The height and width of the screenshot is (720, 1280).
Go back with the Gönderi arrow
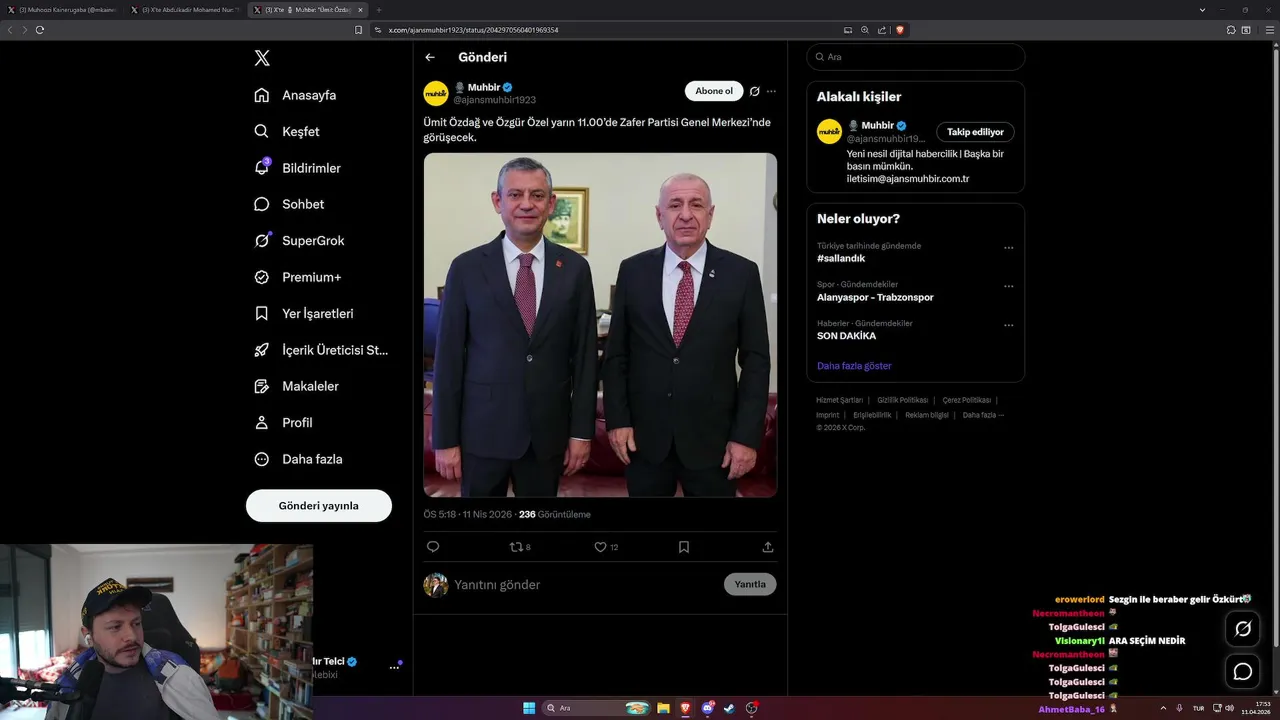tap(430, 57)
